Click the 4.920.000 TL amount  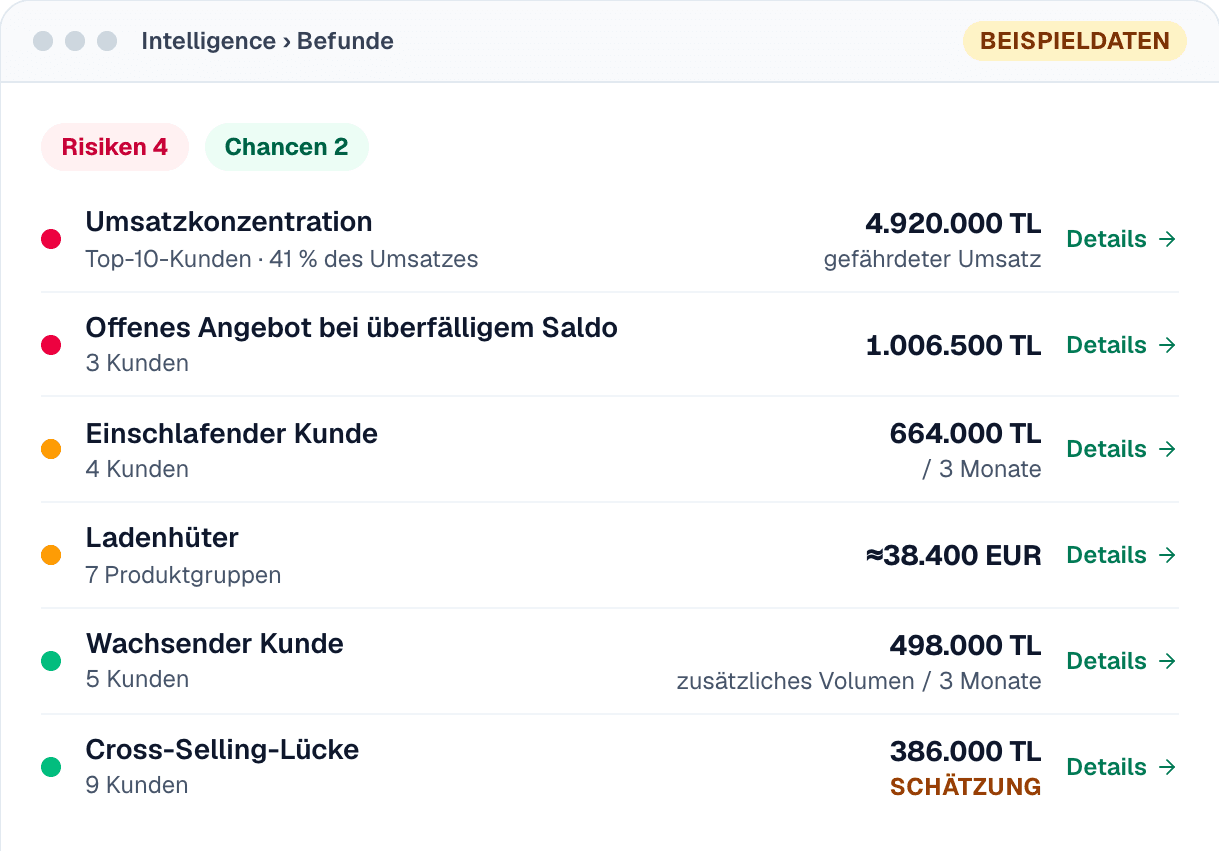coord(953,223)
